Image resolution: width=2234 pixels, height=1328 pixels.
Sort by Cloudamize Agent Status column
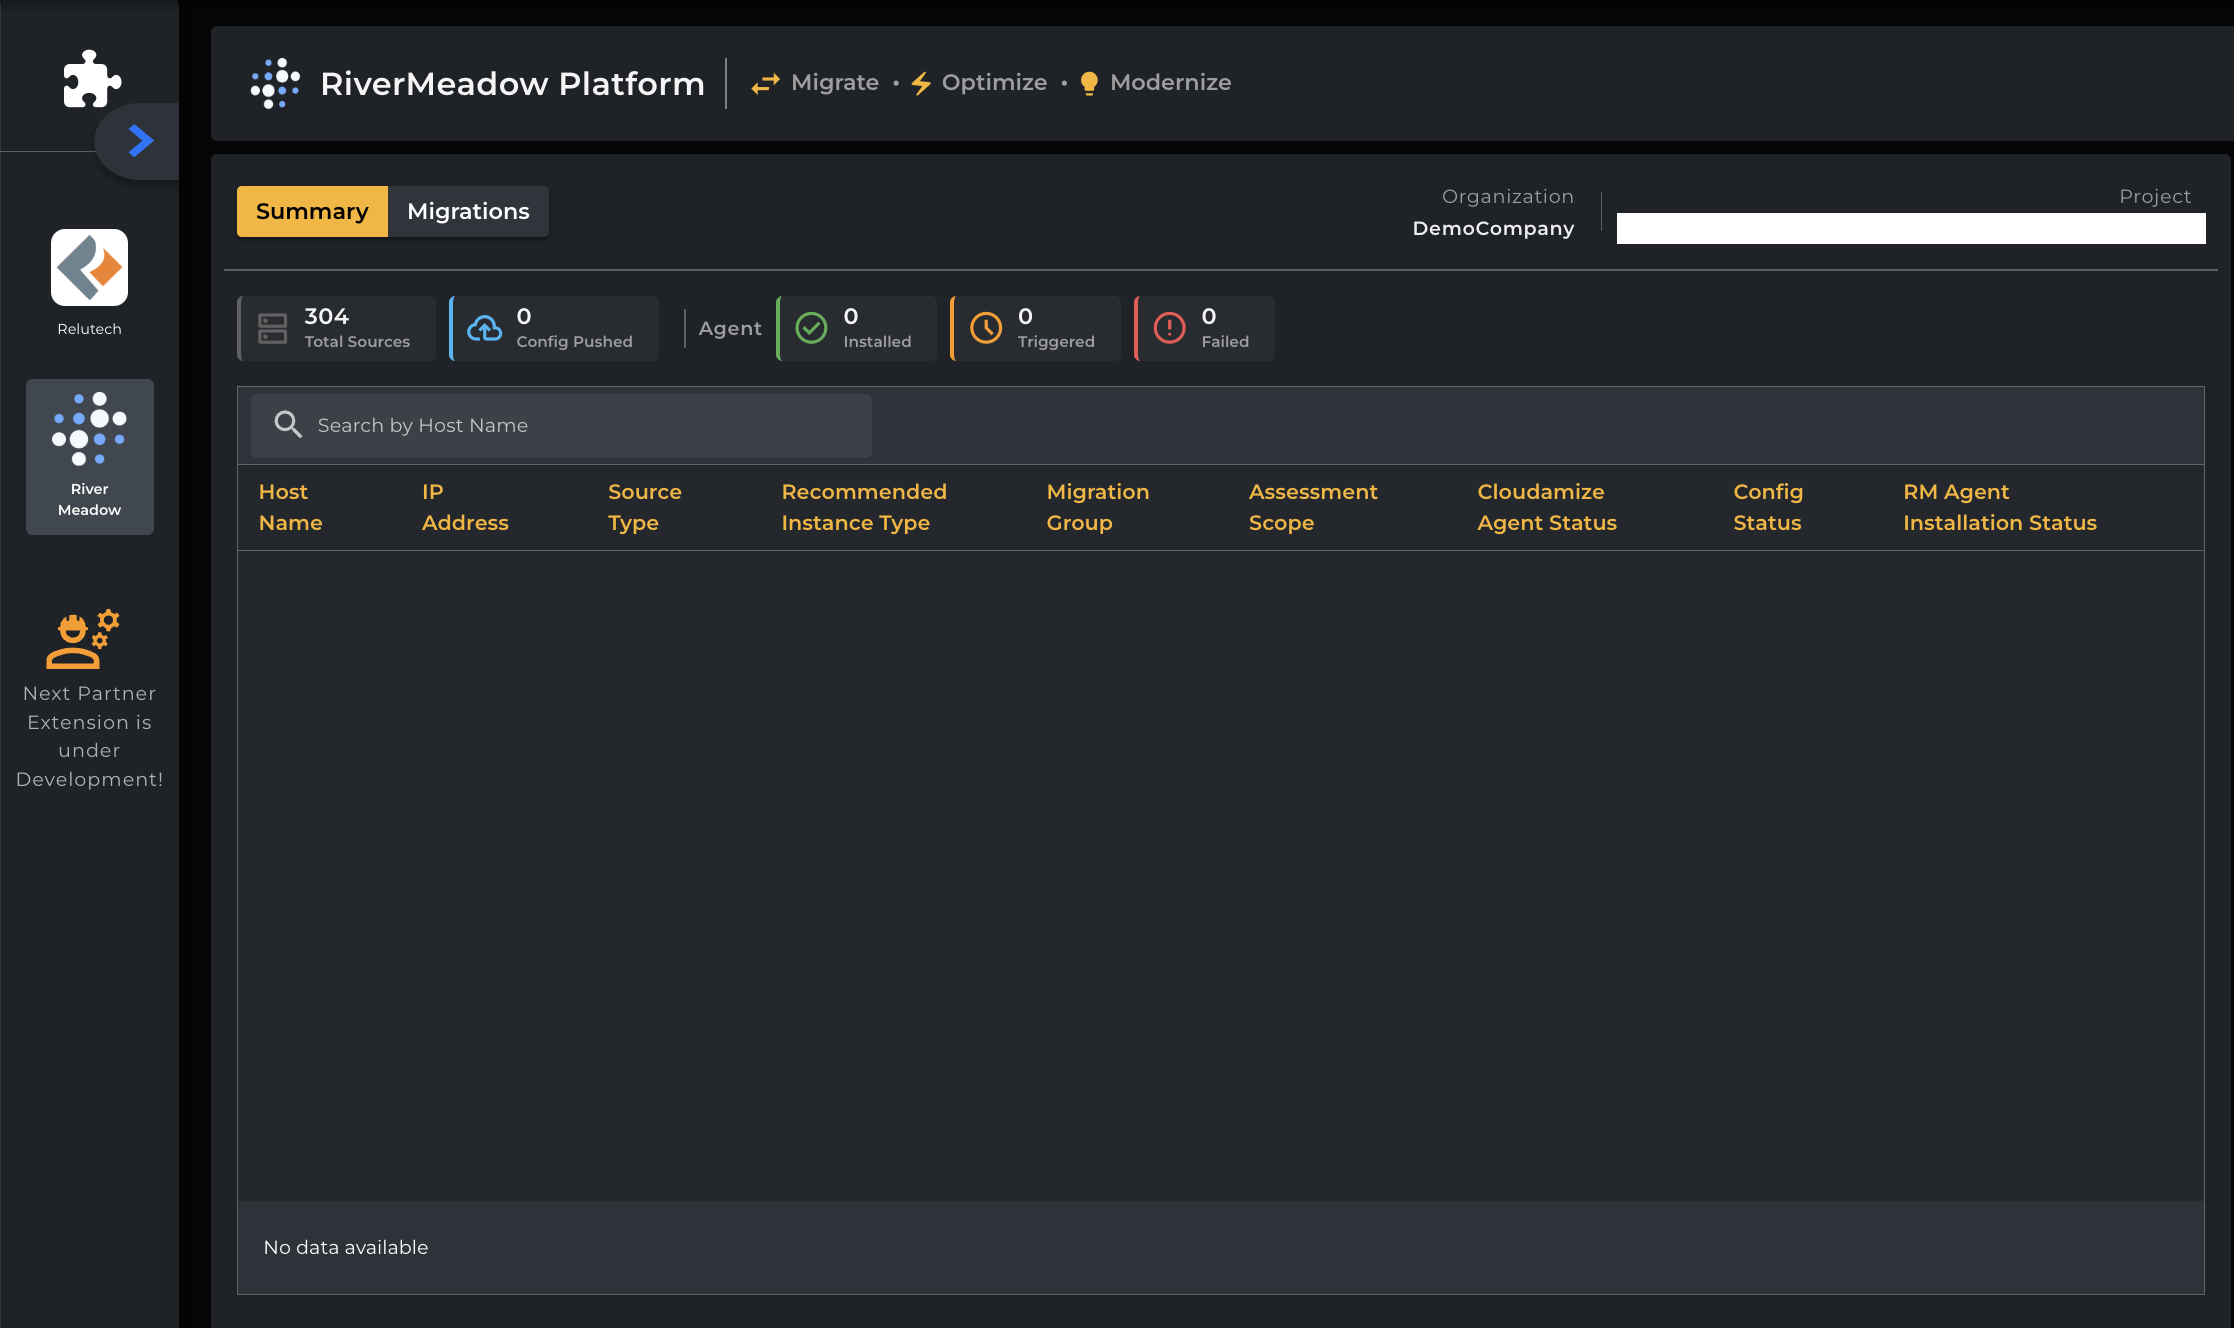tap(1547, 507)
